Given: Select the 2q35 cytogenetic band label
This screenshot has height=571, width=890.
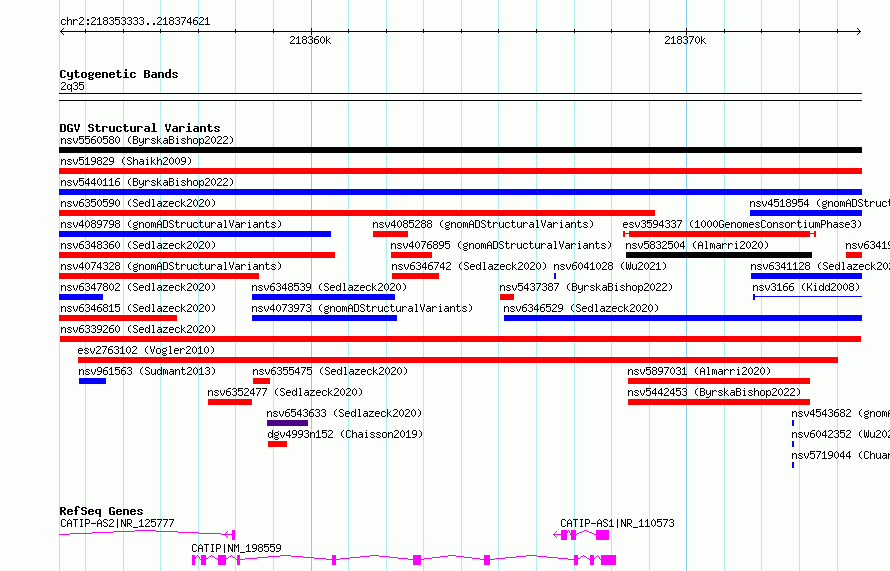Looking at the screenshot, I should tap(72, 86).
